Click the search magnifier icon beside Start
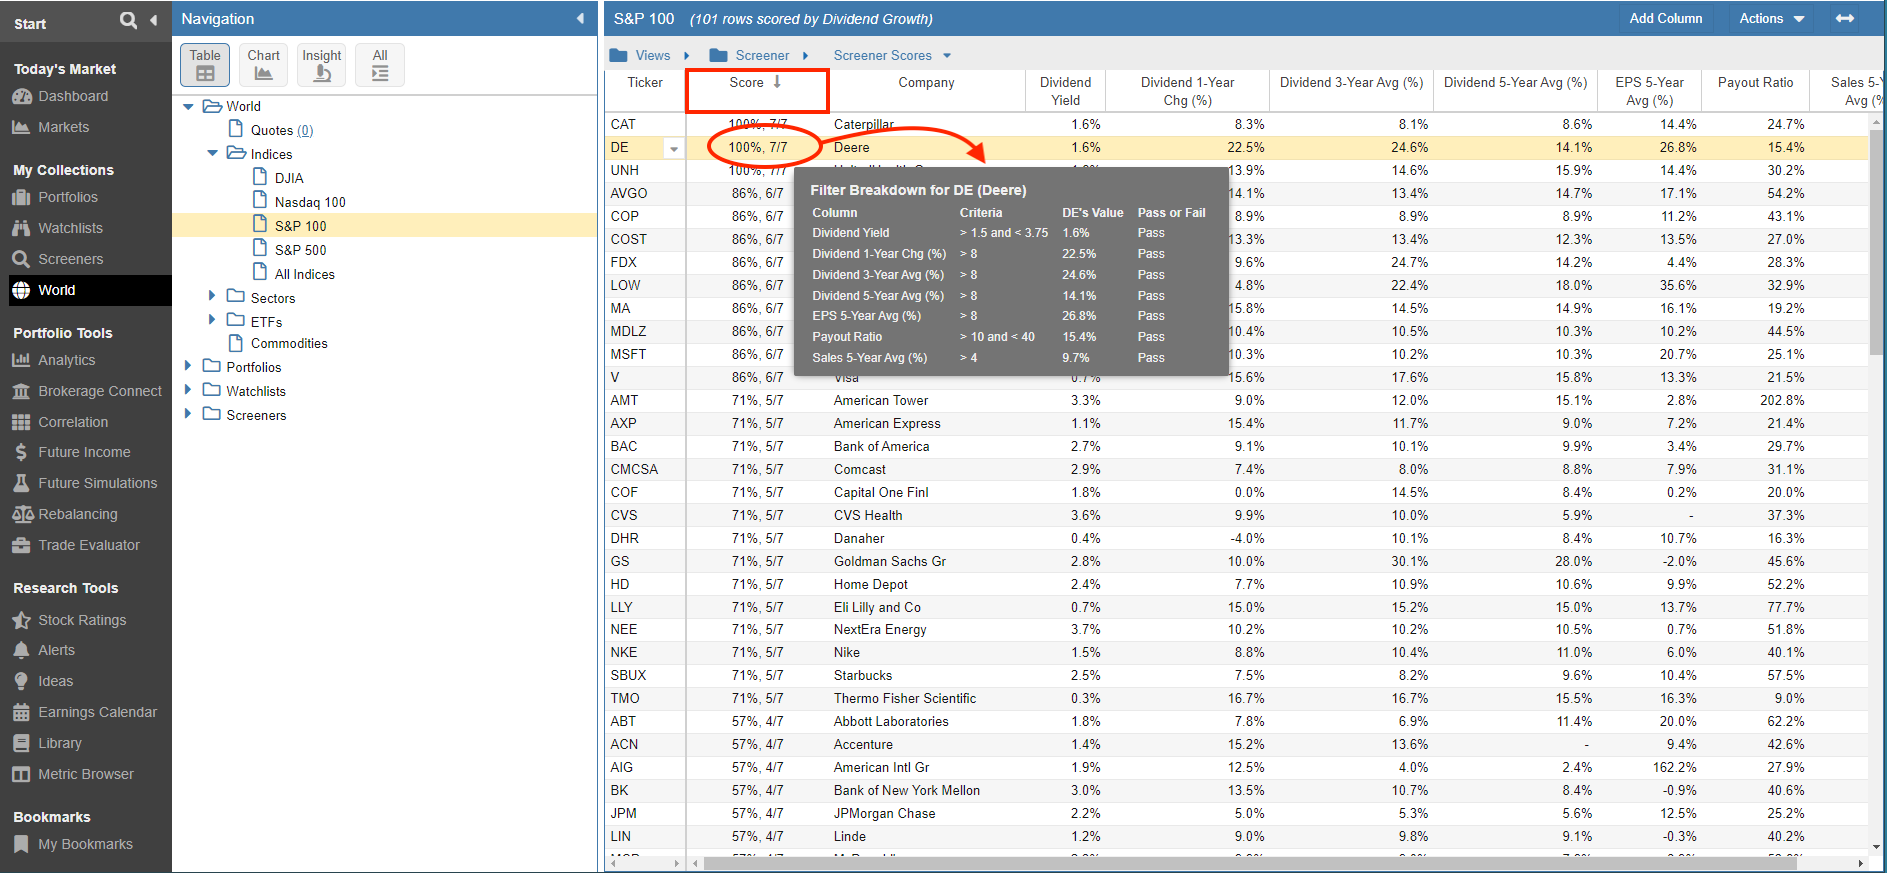 pyautogui.click(x=128, y=20)
